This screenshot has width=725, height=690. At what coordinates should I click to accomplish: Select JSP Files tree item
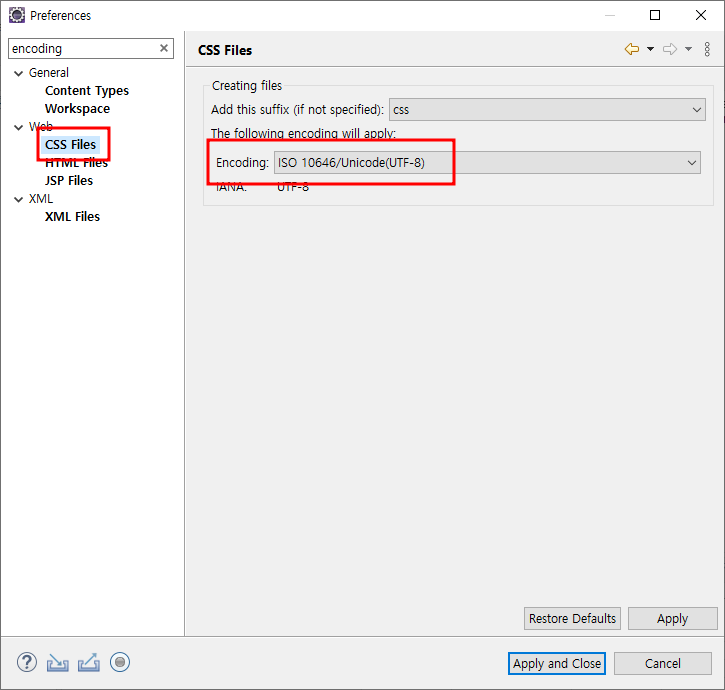(x=69, y=181)
